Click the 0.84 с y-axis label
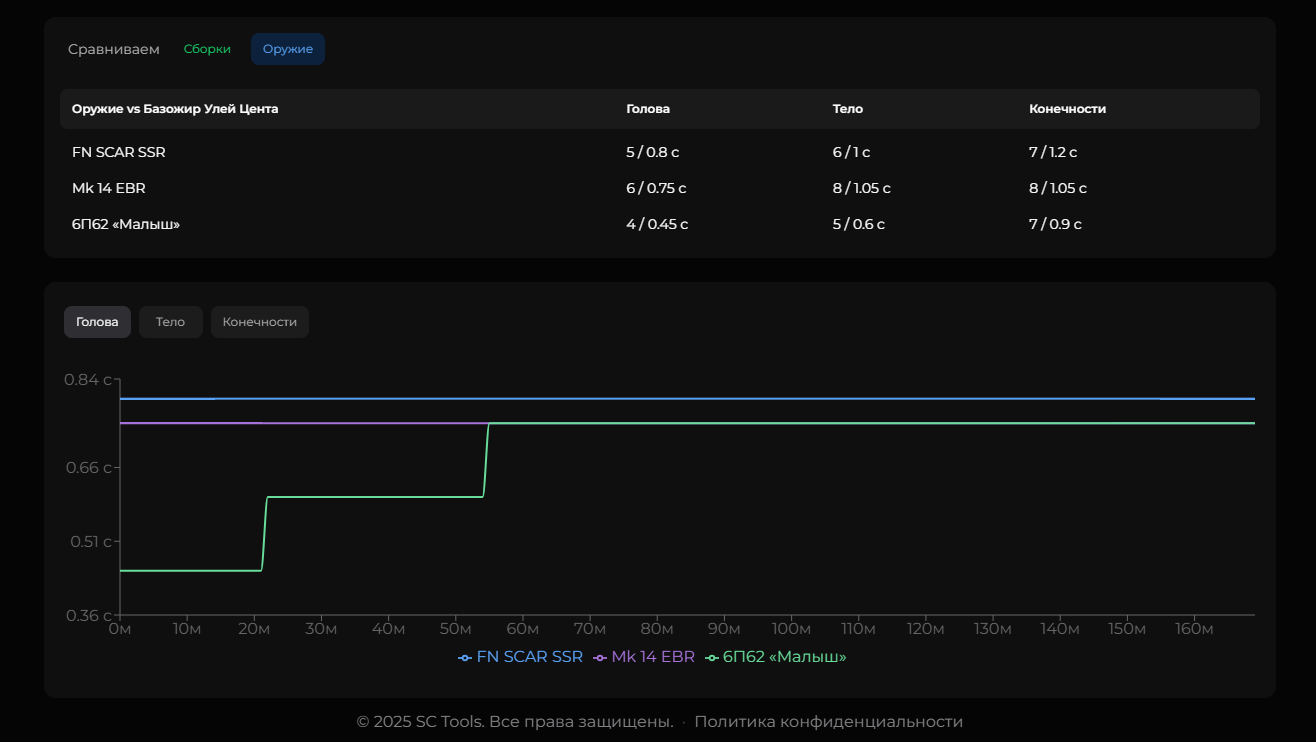The height and width of the screenshot is (742, 1316). coord(88,380)
